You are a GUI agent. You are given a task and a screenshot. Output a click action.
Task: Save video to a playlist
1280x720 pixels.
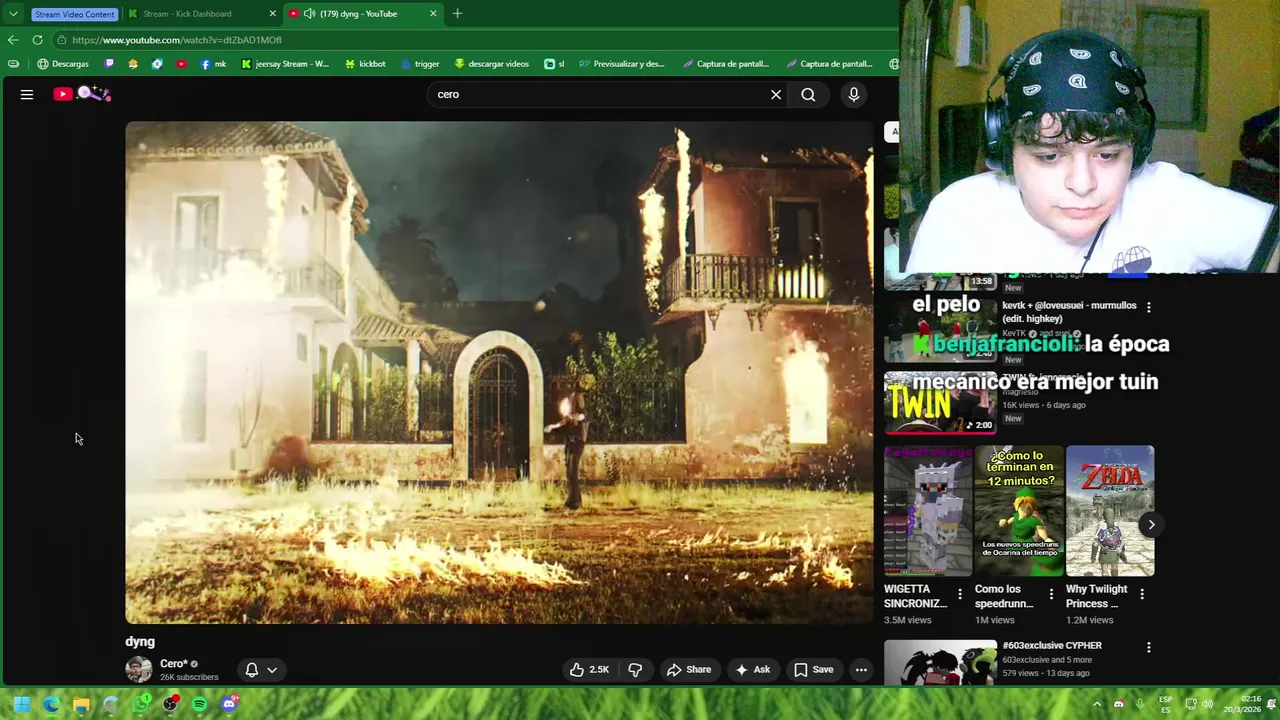[x=813, y=670]
